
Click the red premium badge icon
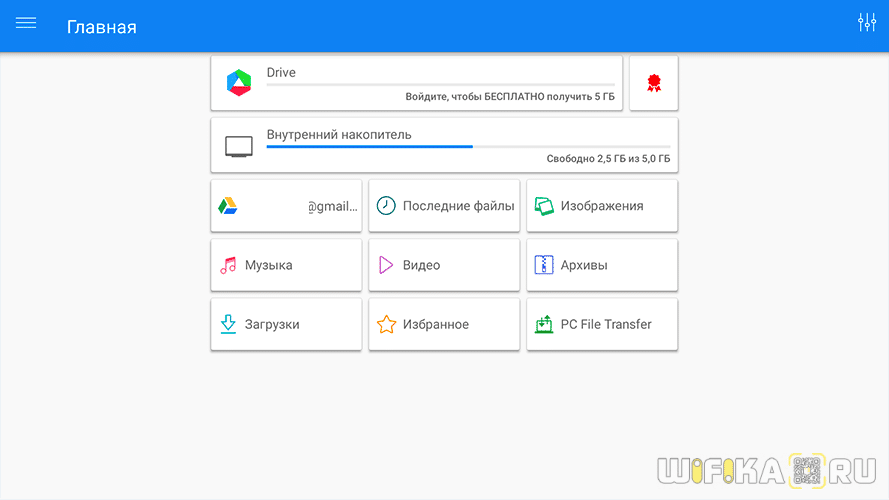pyautogui.click(x=654, y=83)
